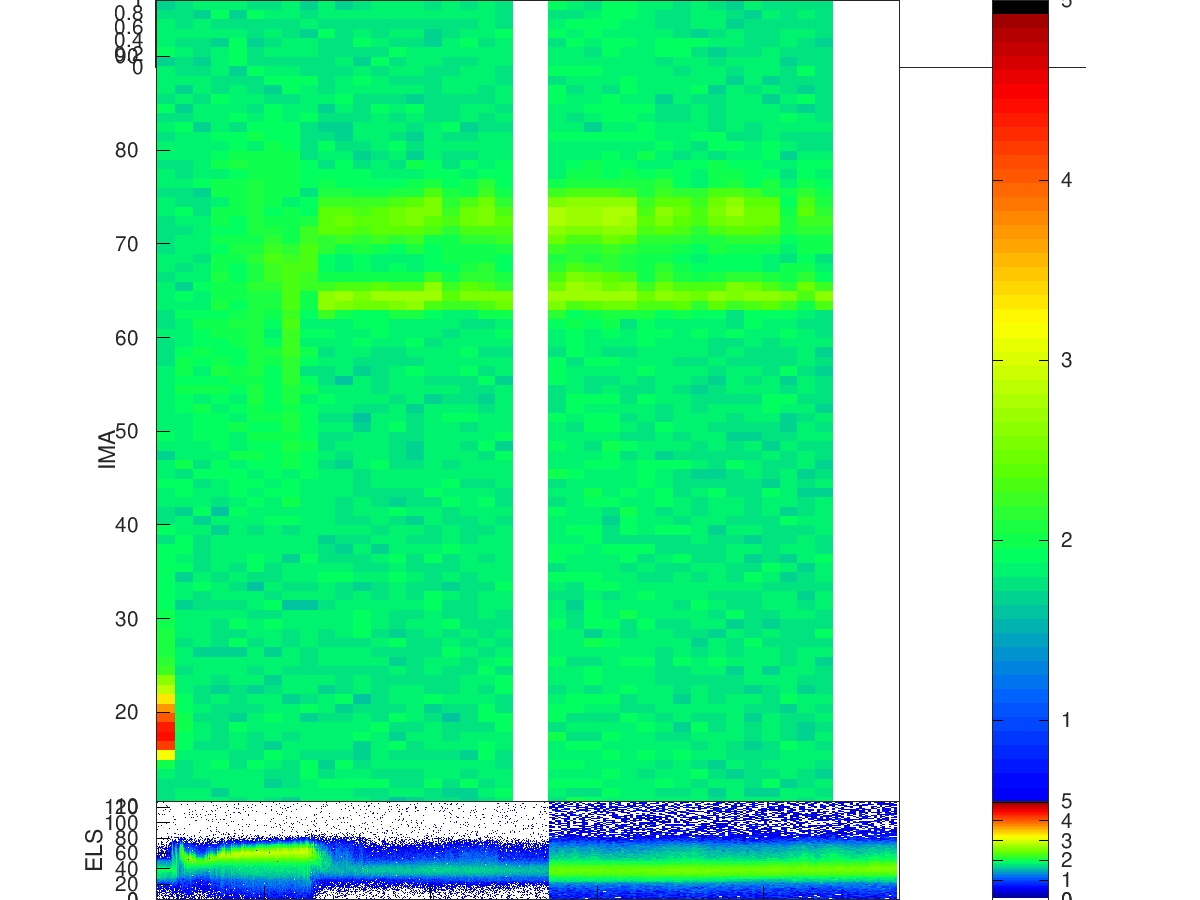Select tick value 70 on IMA axis
The height and width of the screenshot is (900, 1200).
click(126, 244)
